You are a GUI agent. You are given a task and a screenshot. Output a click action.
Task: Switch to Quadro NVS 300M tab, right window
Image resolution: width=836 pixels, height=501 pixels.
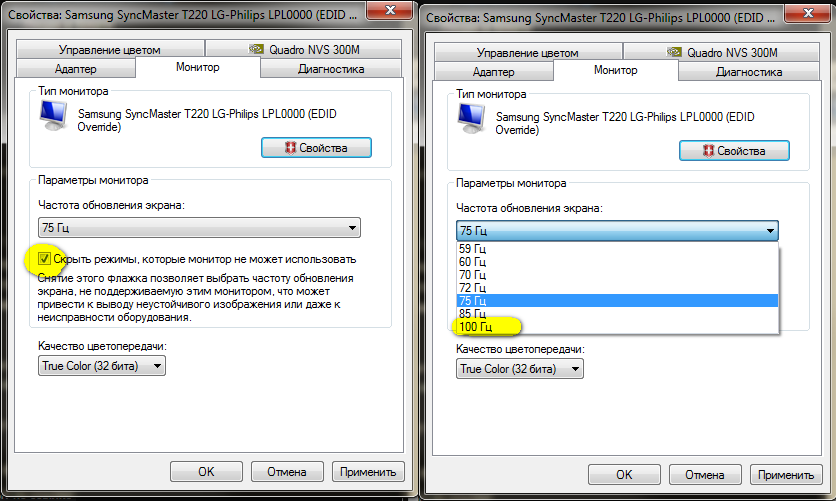pyautogui.click(x=721, y=52)
